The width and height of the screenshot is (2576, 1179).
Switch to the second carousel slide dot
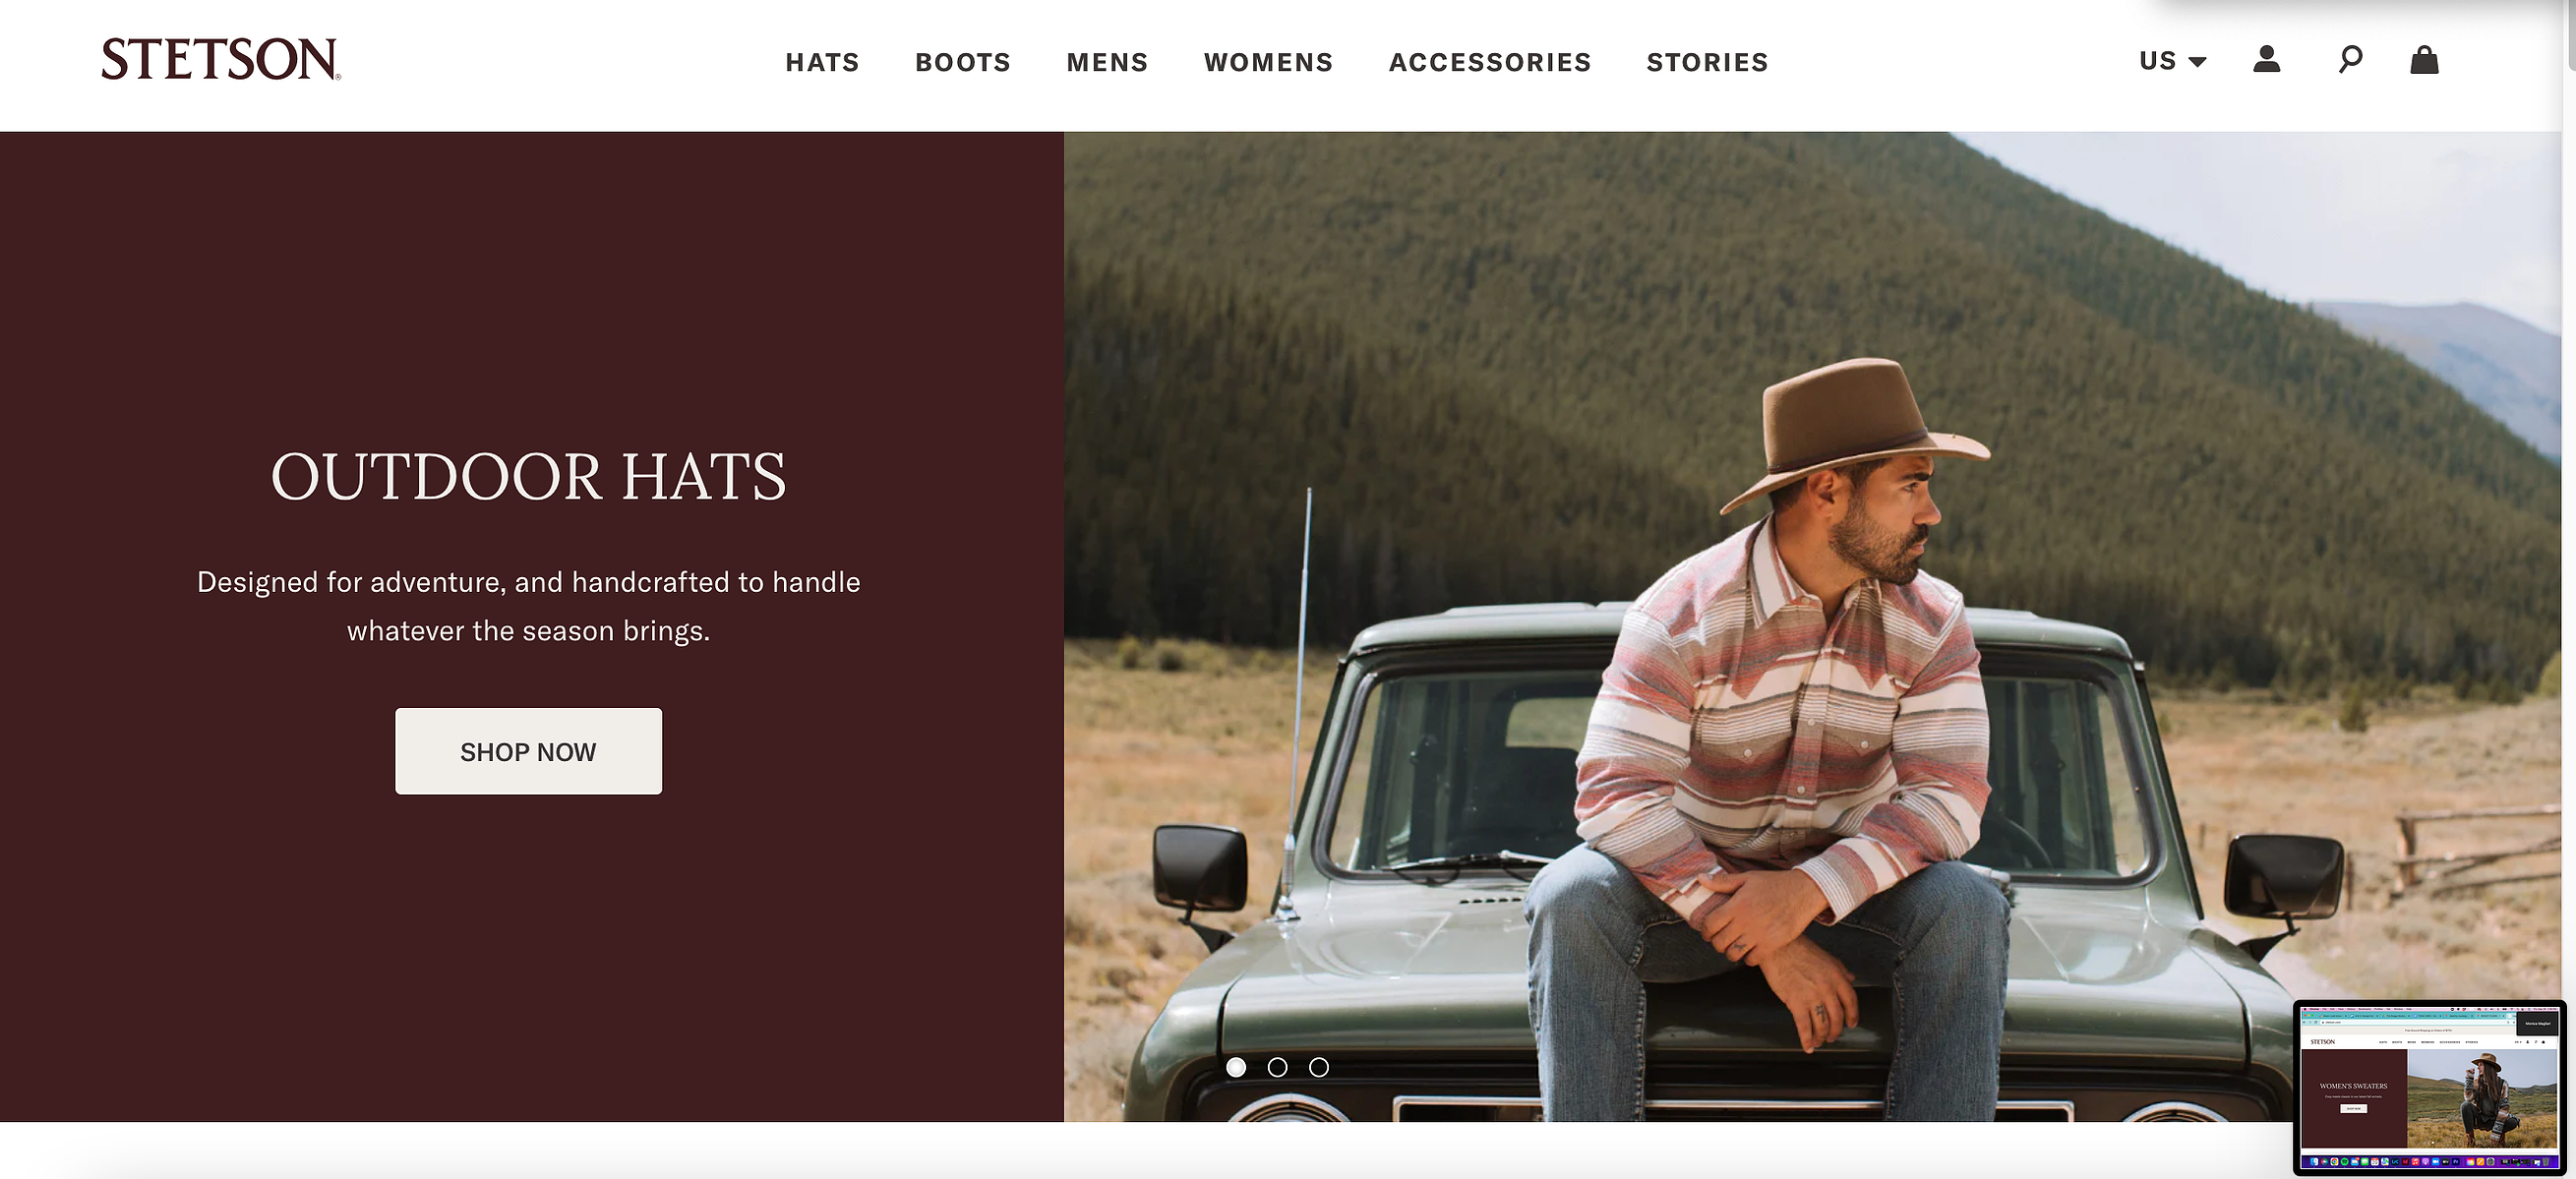pos(1277,1067)
